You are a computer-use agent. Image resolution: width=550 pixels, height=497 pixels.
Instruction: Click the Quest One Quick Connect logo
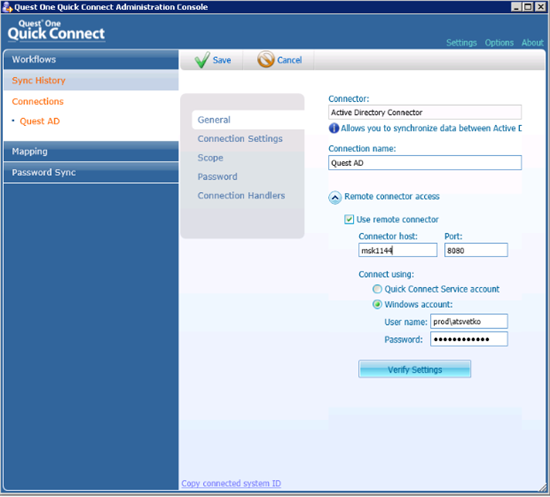point(56,31)
